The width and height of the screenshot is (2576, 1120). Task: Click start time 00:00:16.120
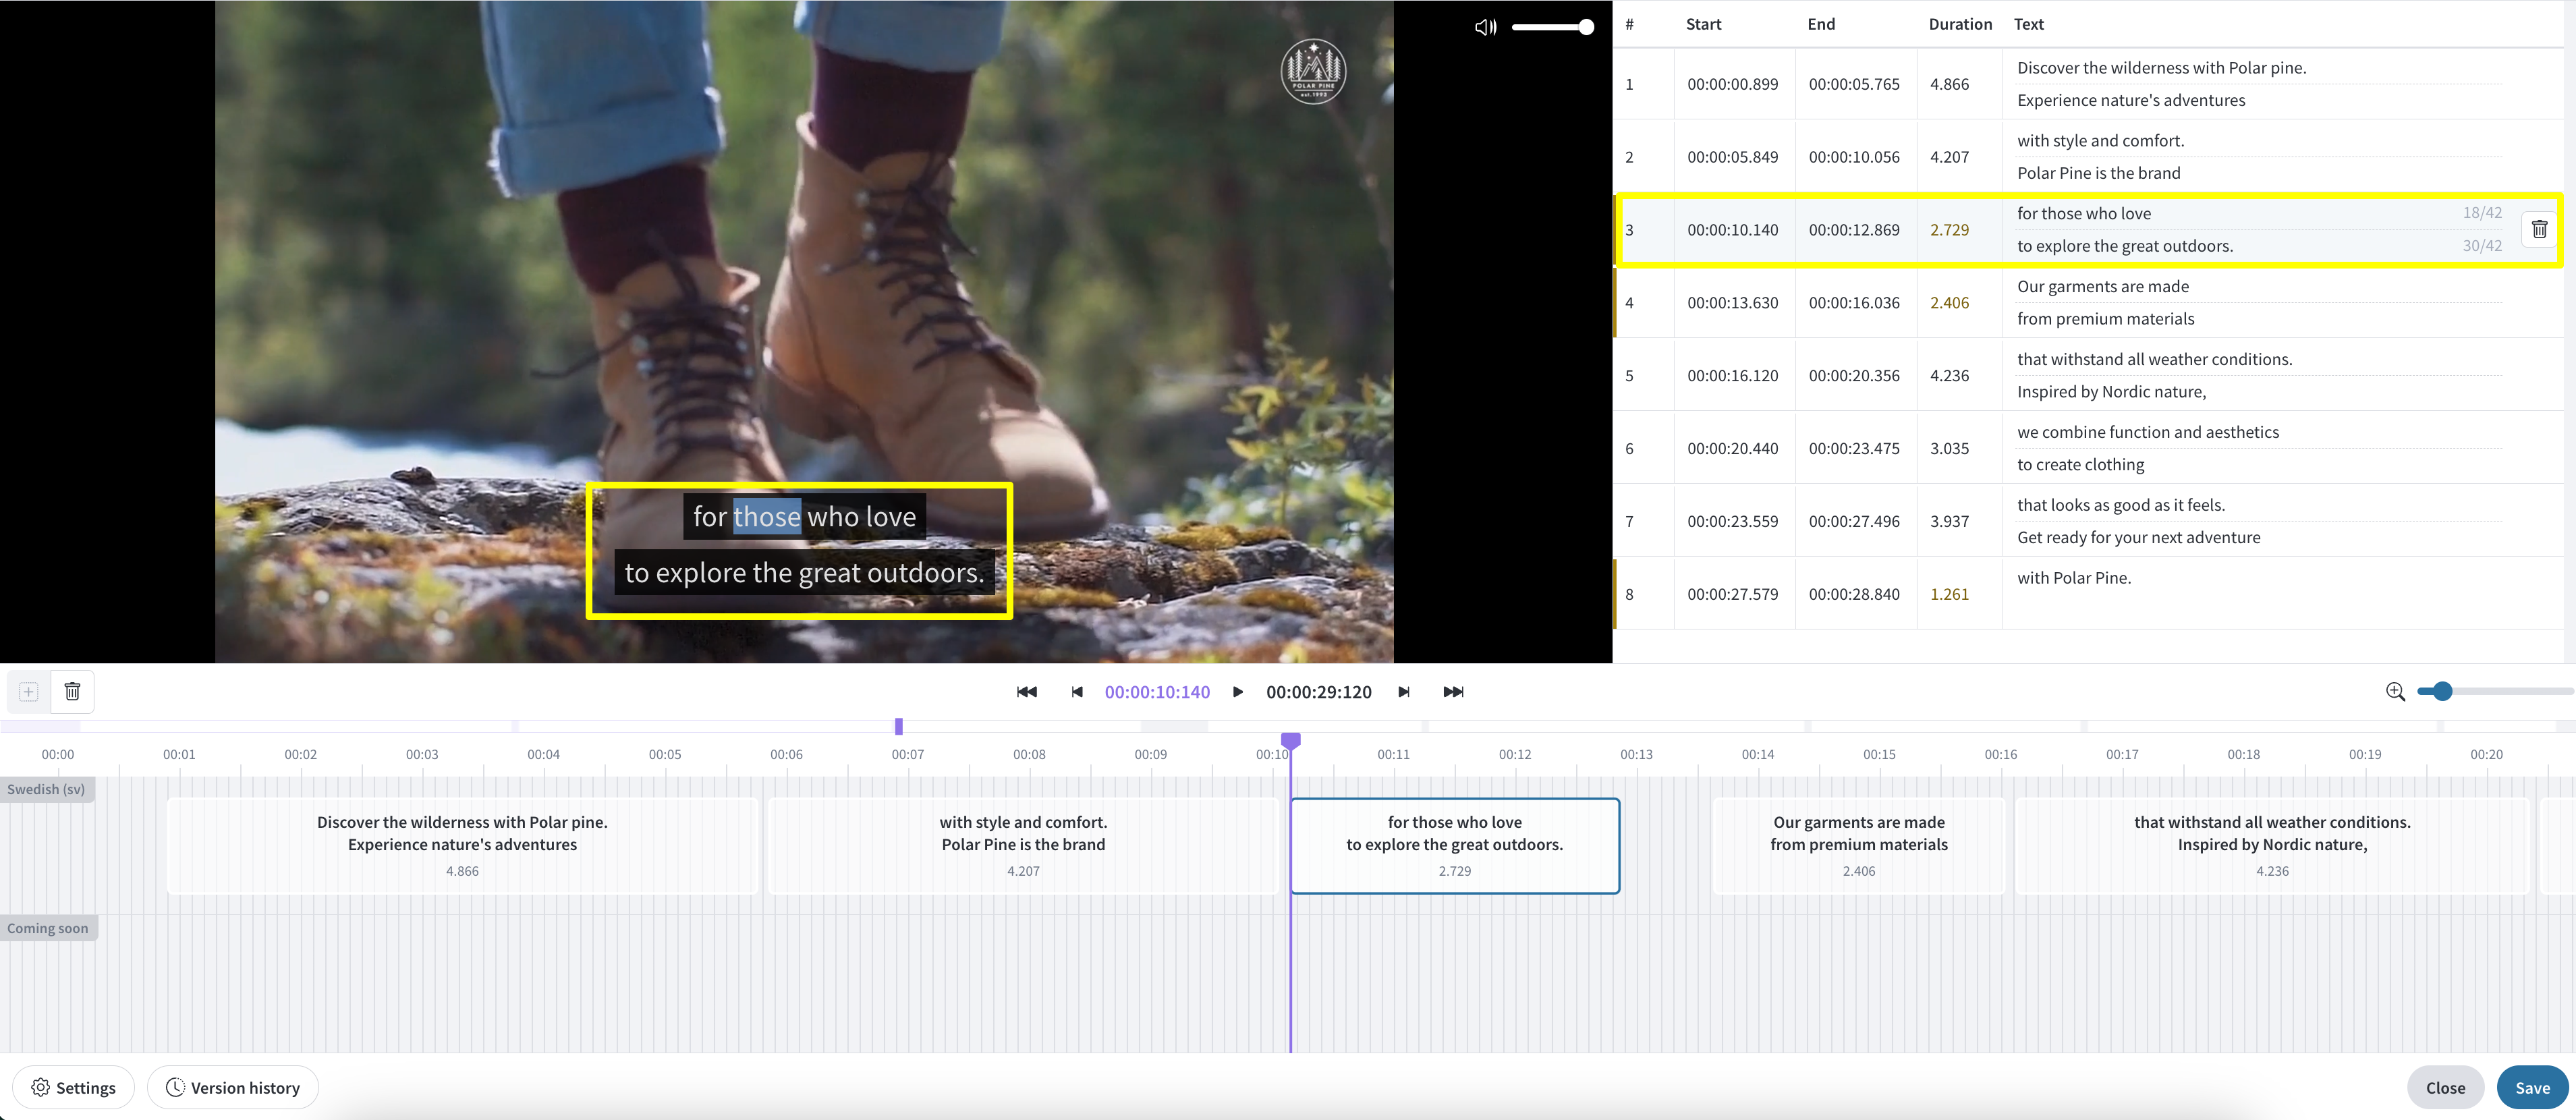tap(1733, 376)
